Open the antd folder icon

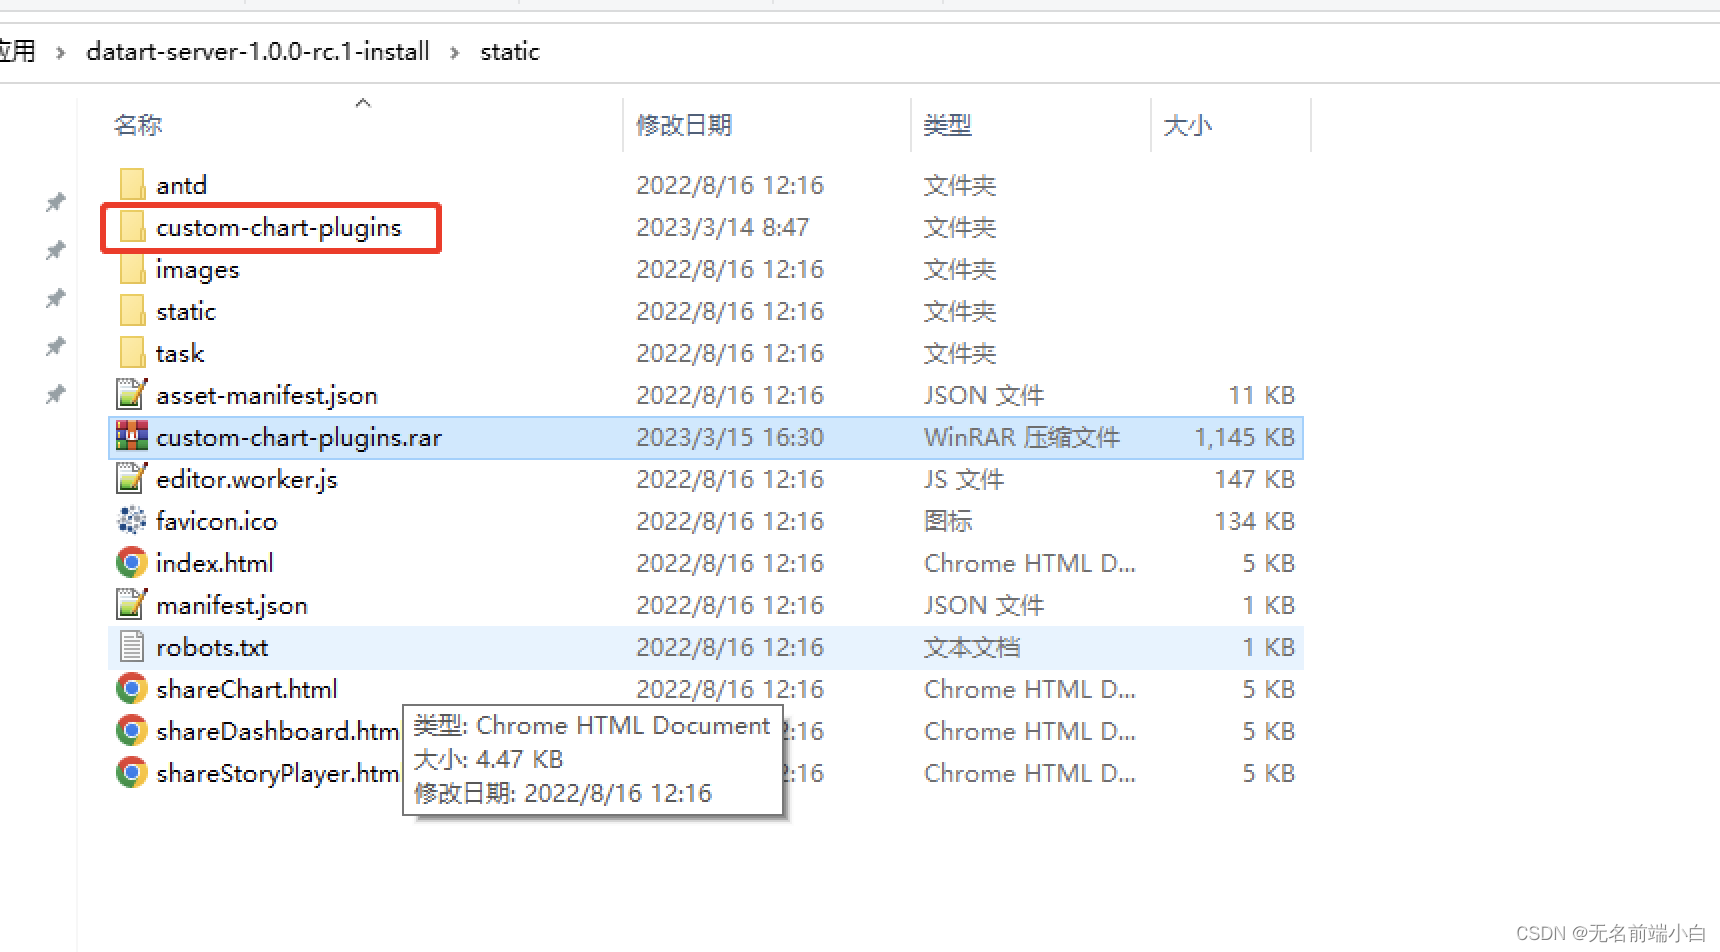132,184
